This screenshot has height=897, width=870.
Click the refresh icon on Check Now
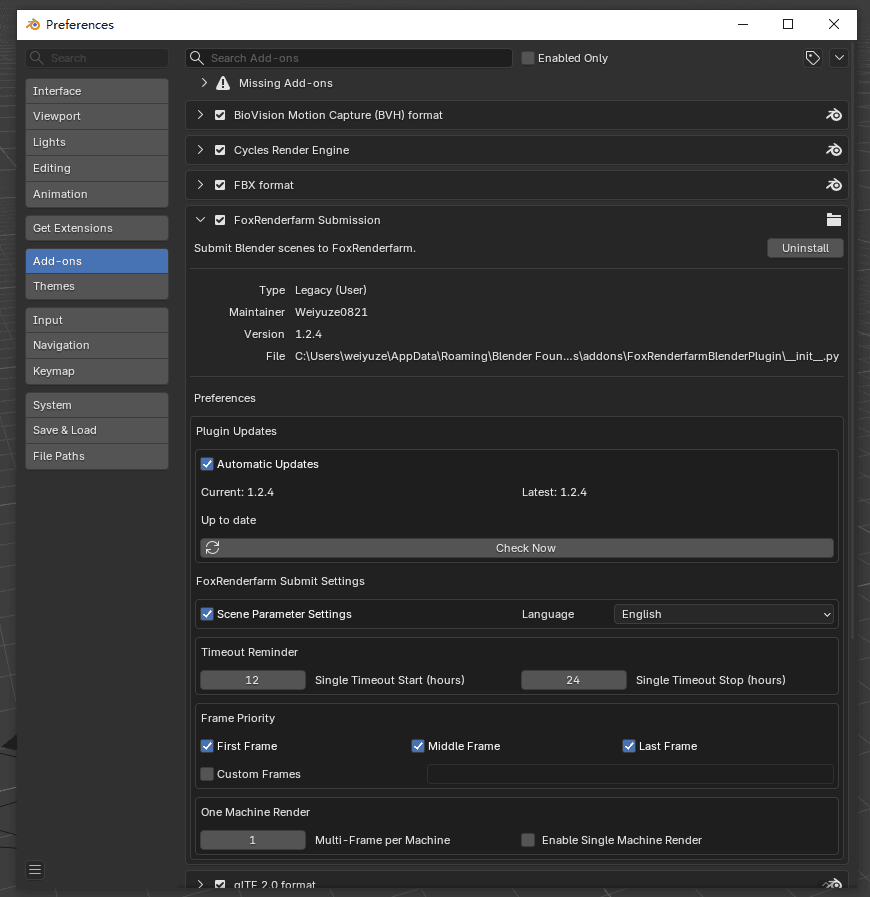[213, 548]
